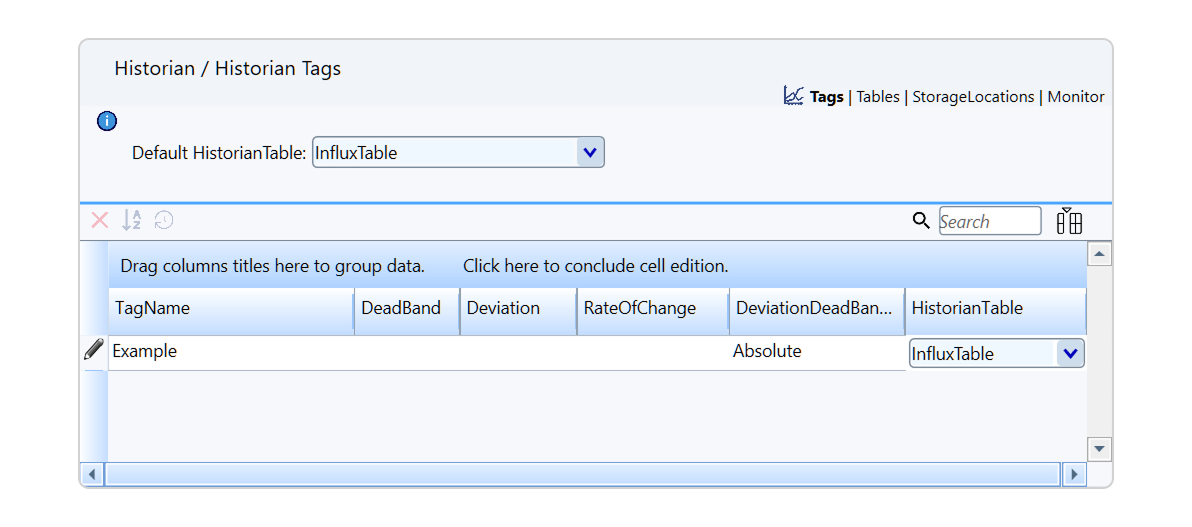The height and width of the screenshot is (527, 1192).
Task: Click inside the Search field
Action: [x=990, y=221]
